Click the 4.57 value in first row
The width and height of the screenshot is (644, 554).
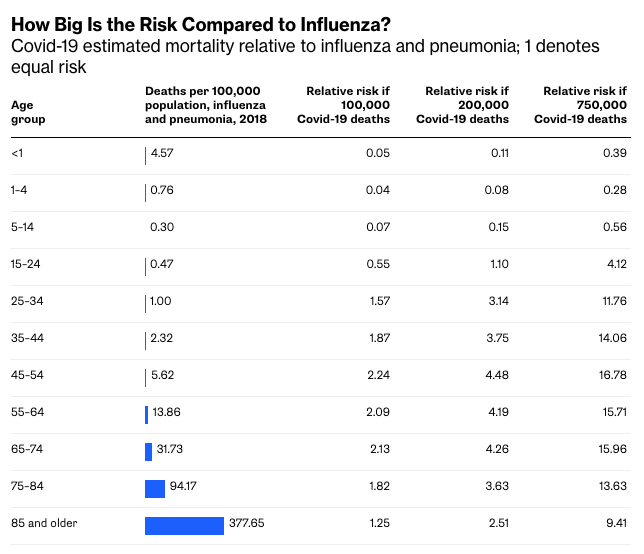coord(162,153)
